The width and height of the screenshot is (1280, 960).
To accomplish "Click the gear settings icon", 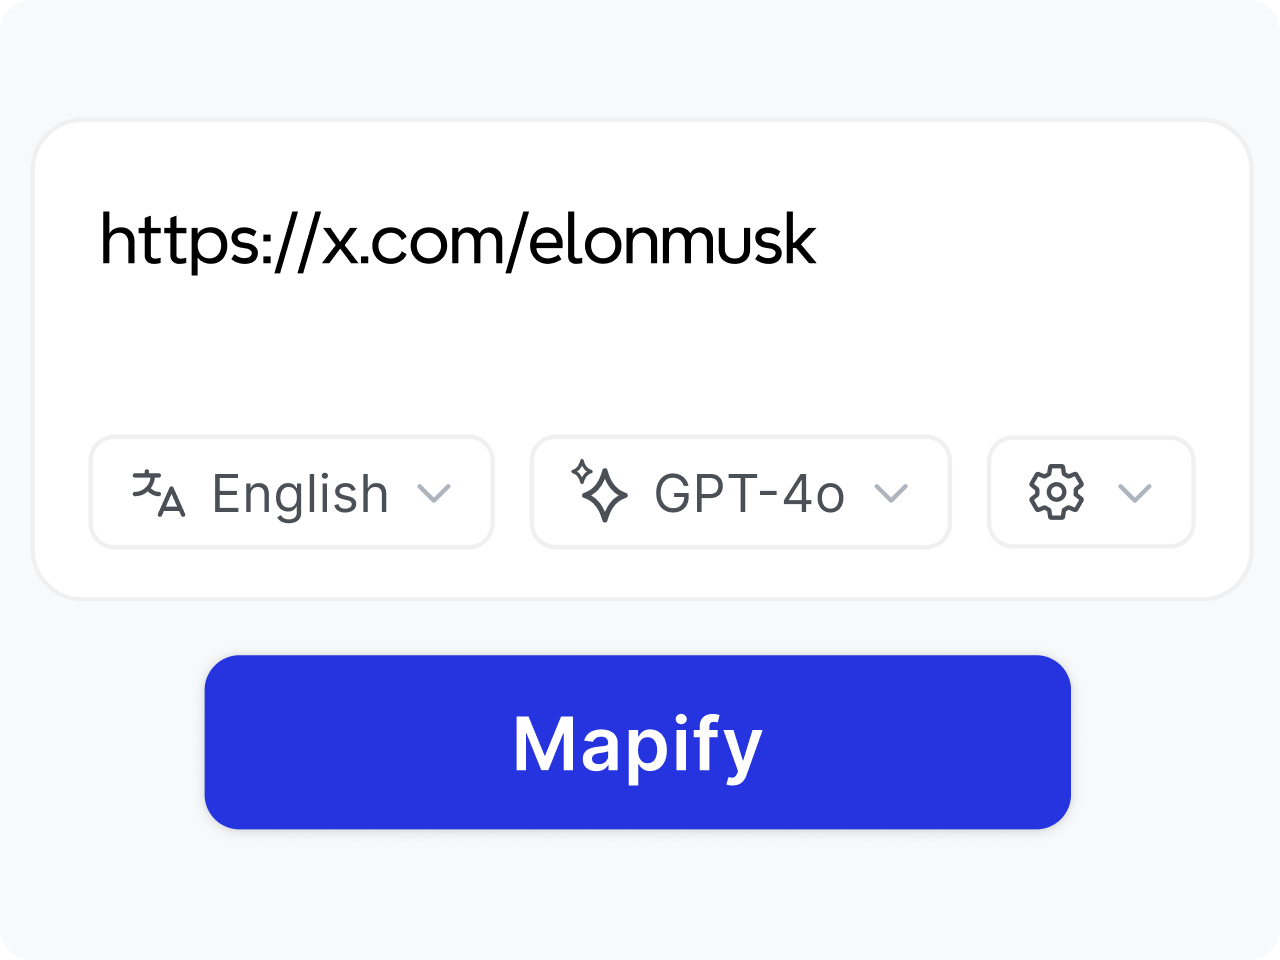I will pos(1056,492).
